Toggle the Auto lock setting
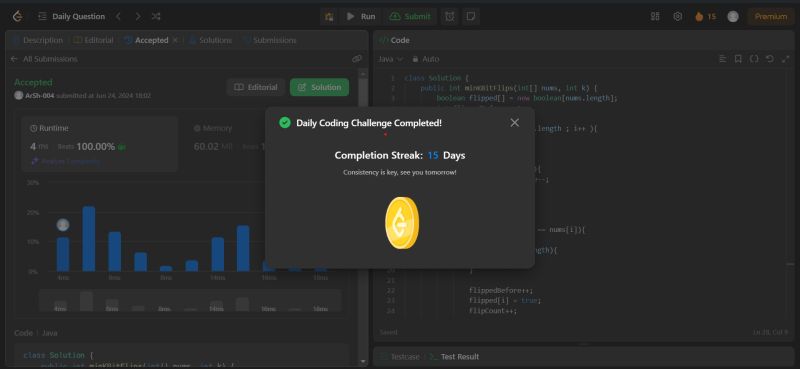800x369 pixels. [426, 59]
